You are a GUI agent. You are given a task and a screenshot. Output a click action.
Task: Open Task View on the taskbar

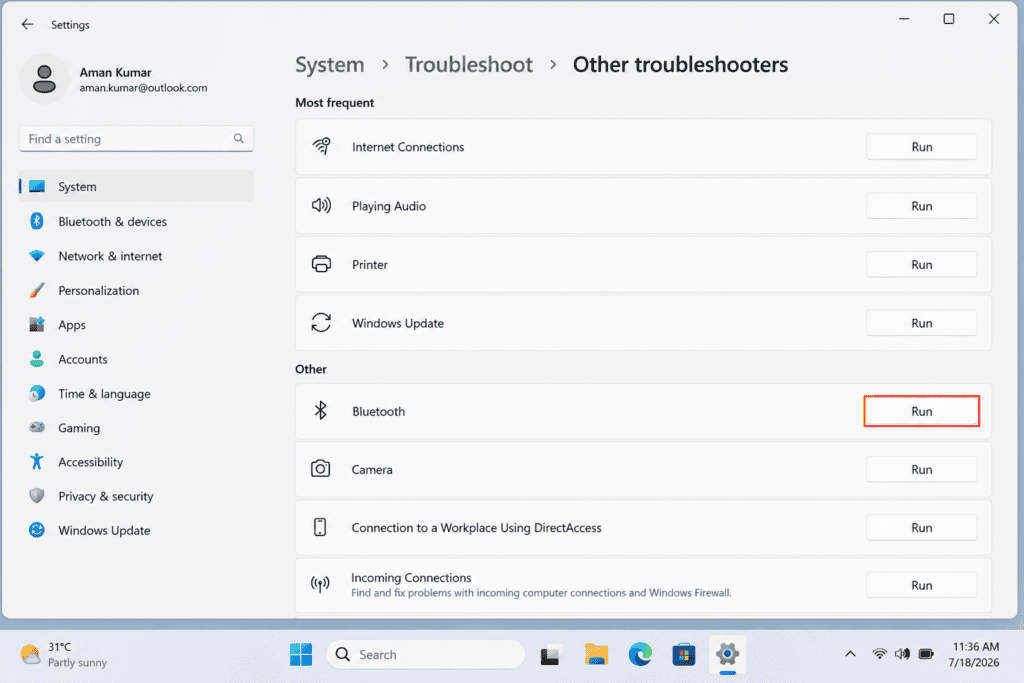[x=551, y=655]
